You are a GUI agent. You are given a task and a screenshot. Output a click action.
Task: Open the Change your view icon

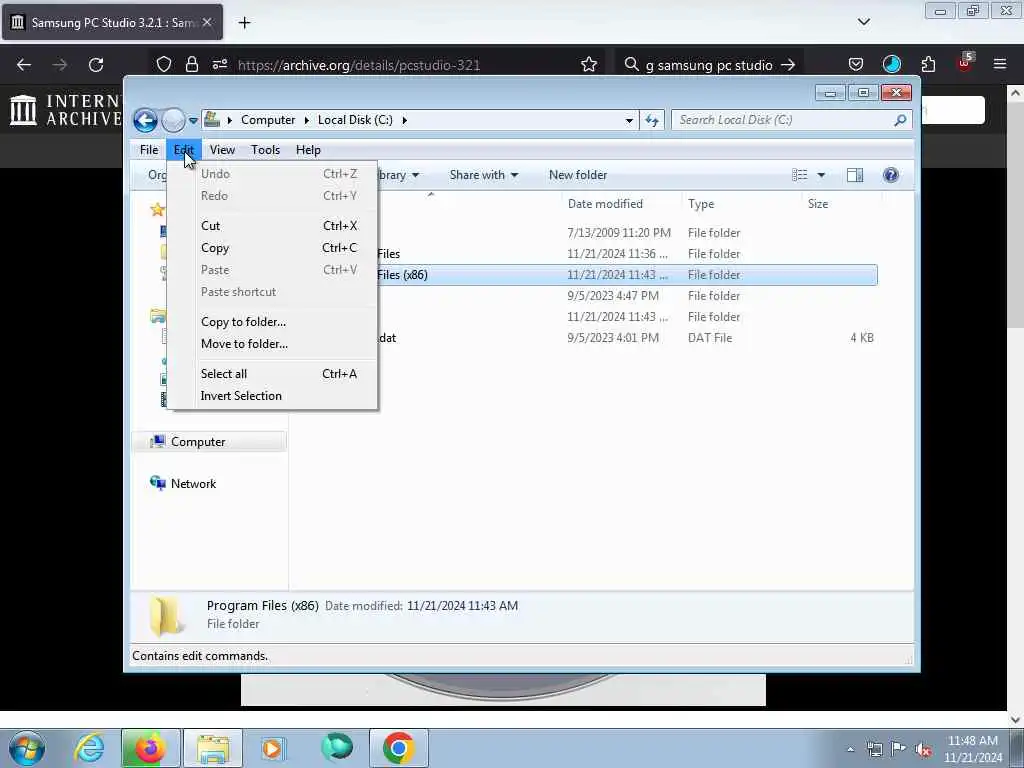[799, 175]
